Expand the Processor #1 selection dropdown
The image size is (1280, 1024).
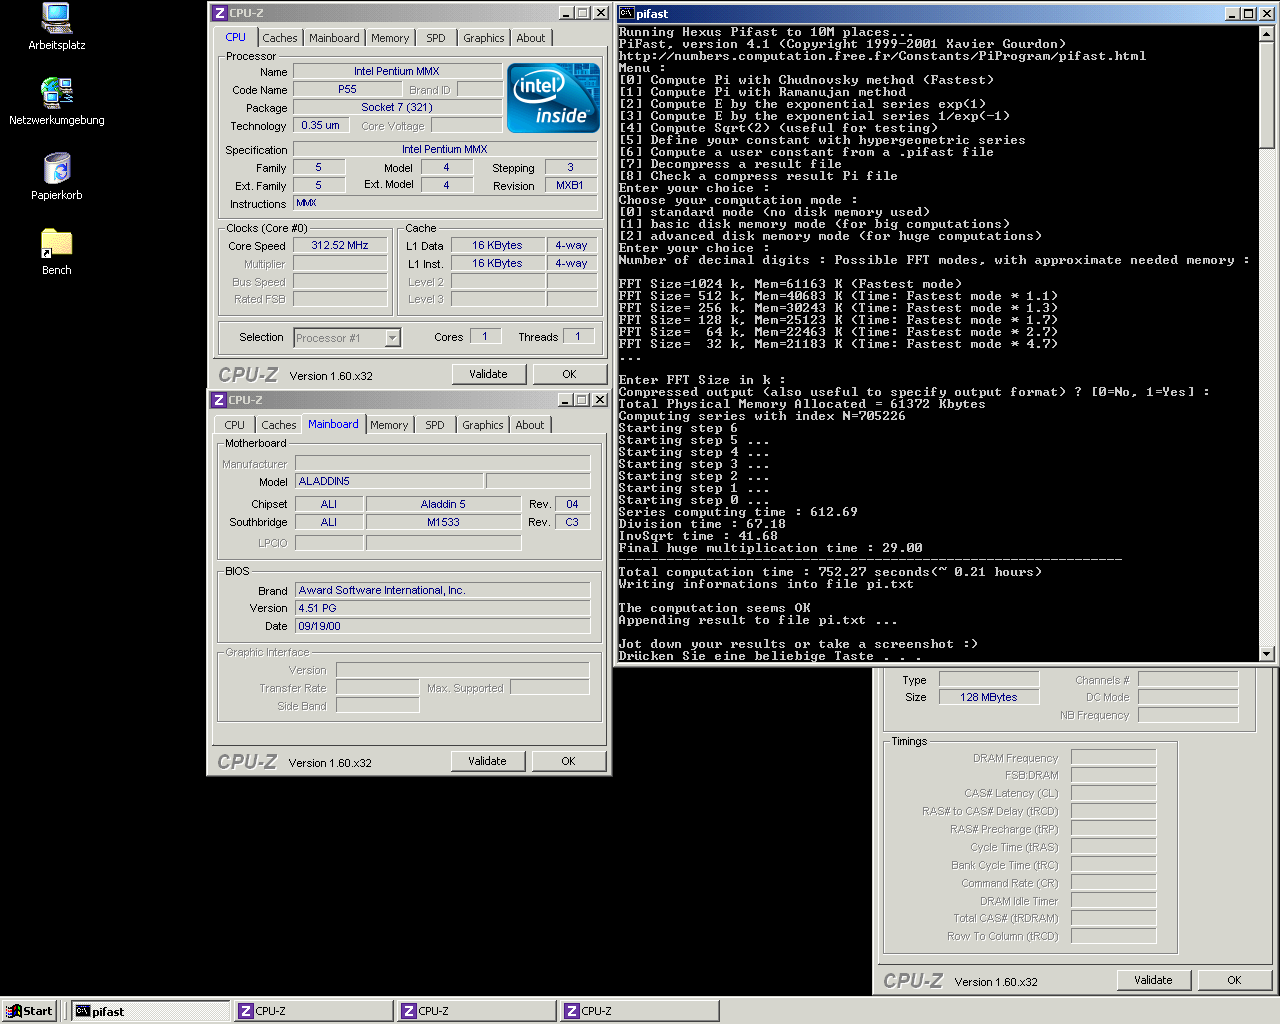pos(393,338)
